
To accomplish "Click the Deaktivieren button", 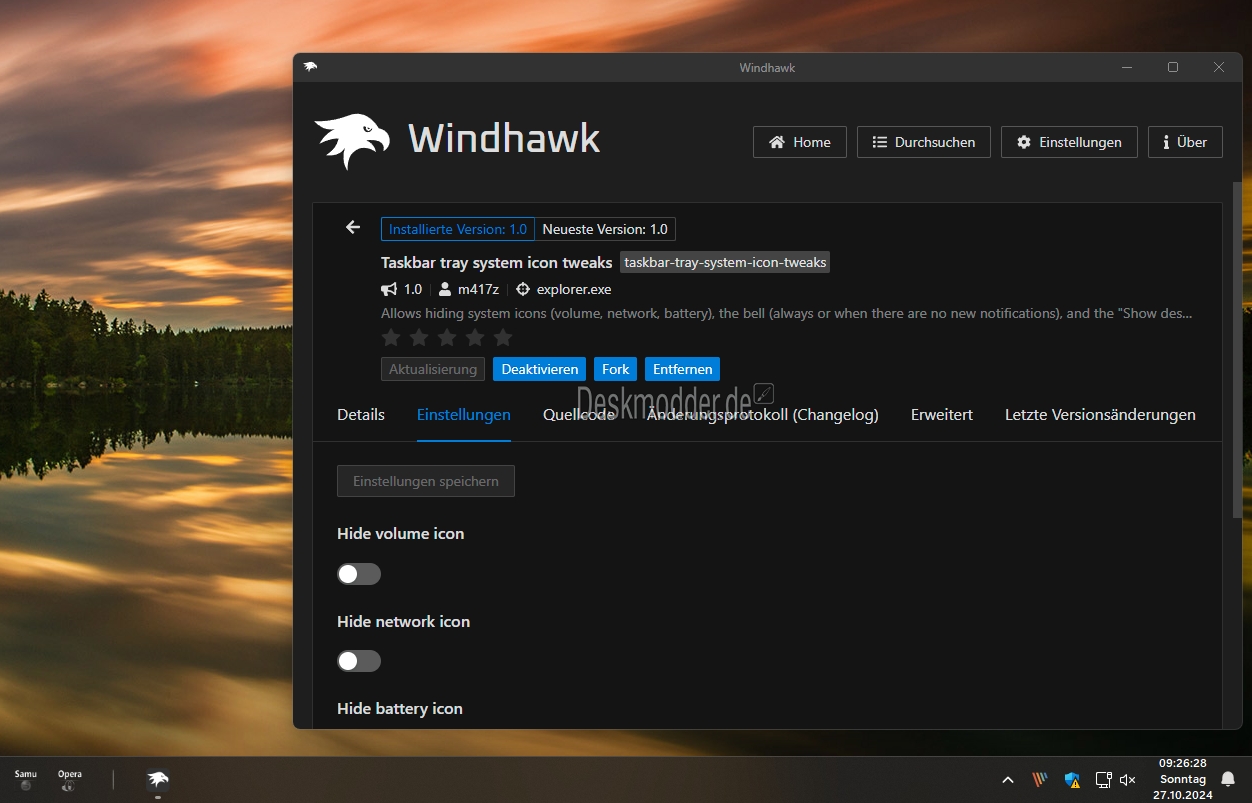I will pos(540,369).
